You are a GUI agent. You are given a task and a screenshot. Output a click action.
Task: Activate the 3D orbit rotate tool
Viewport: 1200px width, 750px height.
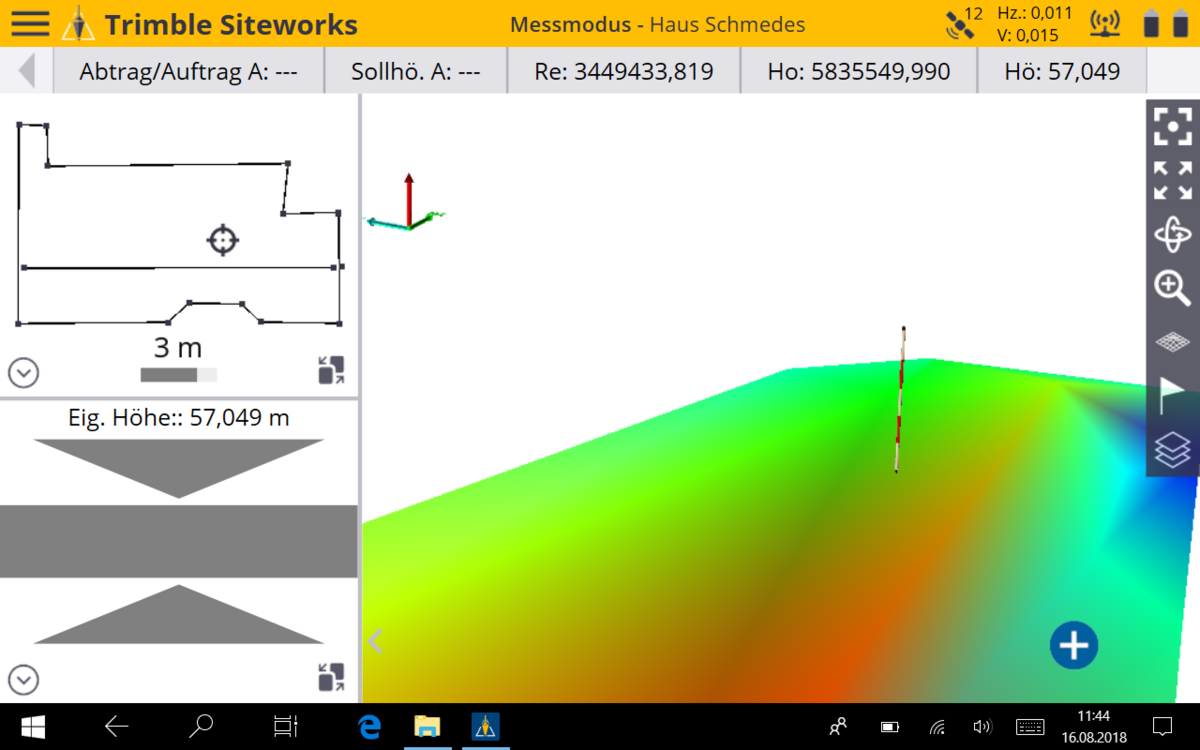click(1173, 235)
